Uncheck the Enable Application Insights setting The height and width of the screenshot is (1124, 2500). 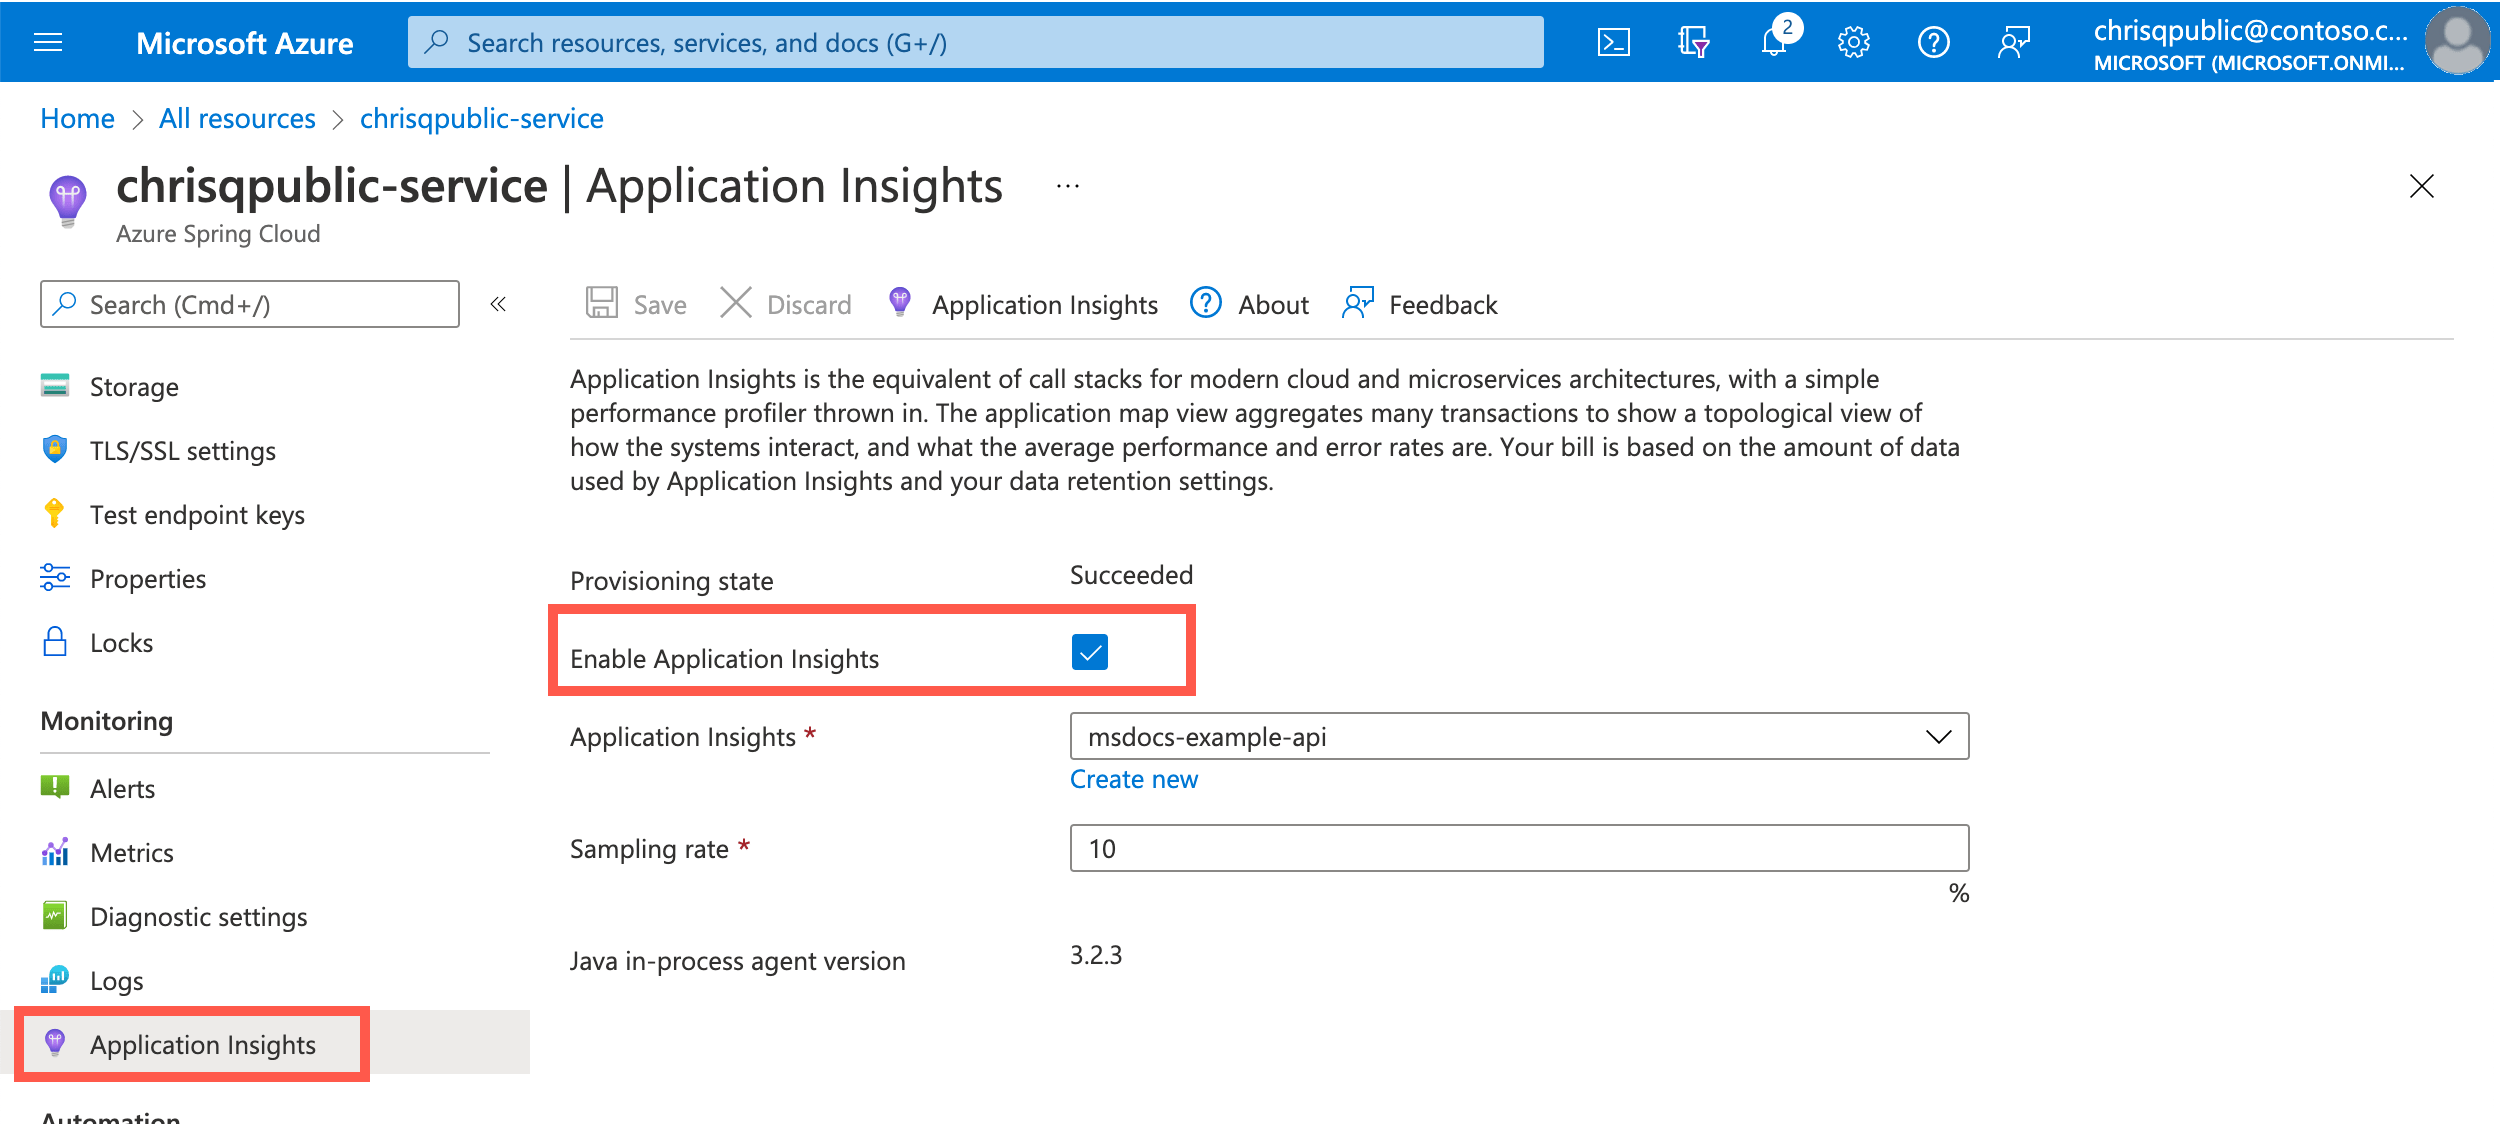(1091, 652)
